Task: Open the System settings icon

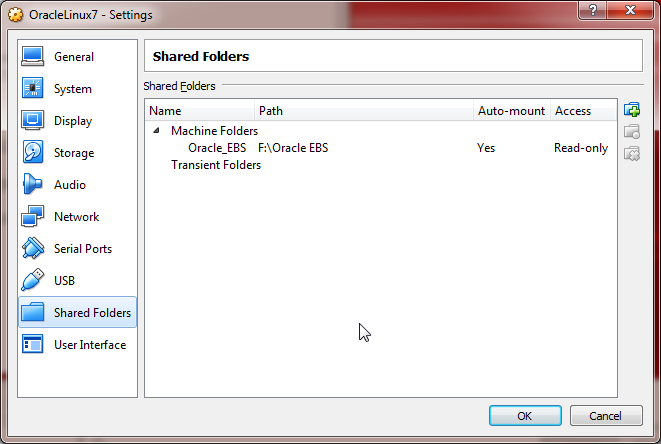Action: (x=33, y=89)
